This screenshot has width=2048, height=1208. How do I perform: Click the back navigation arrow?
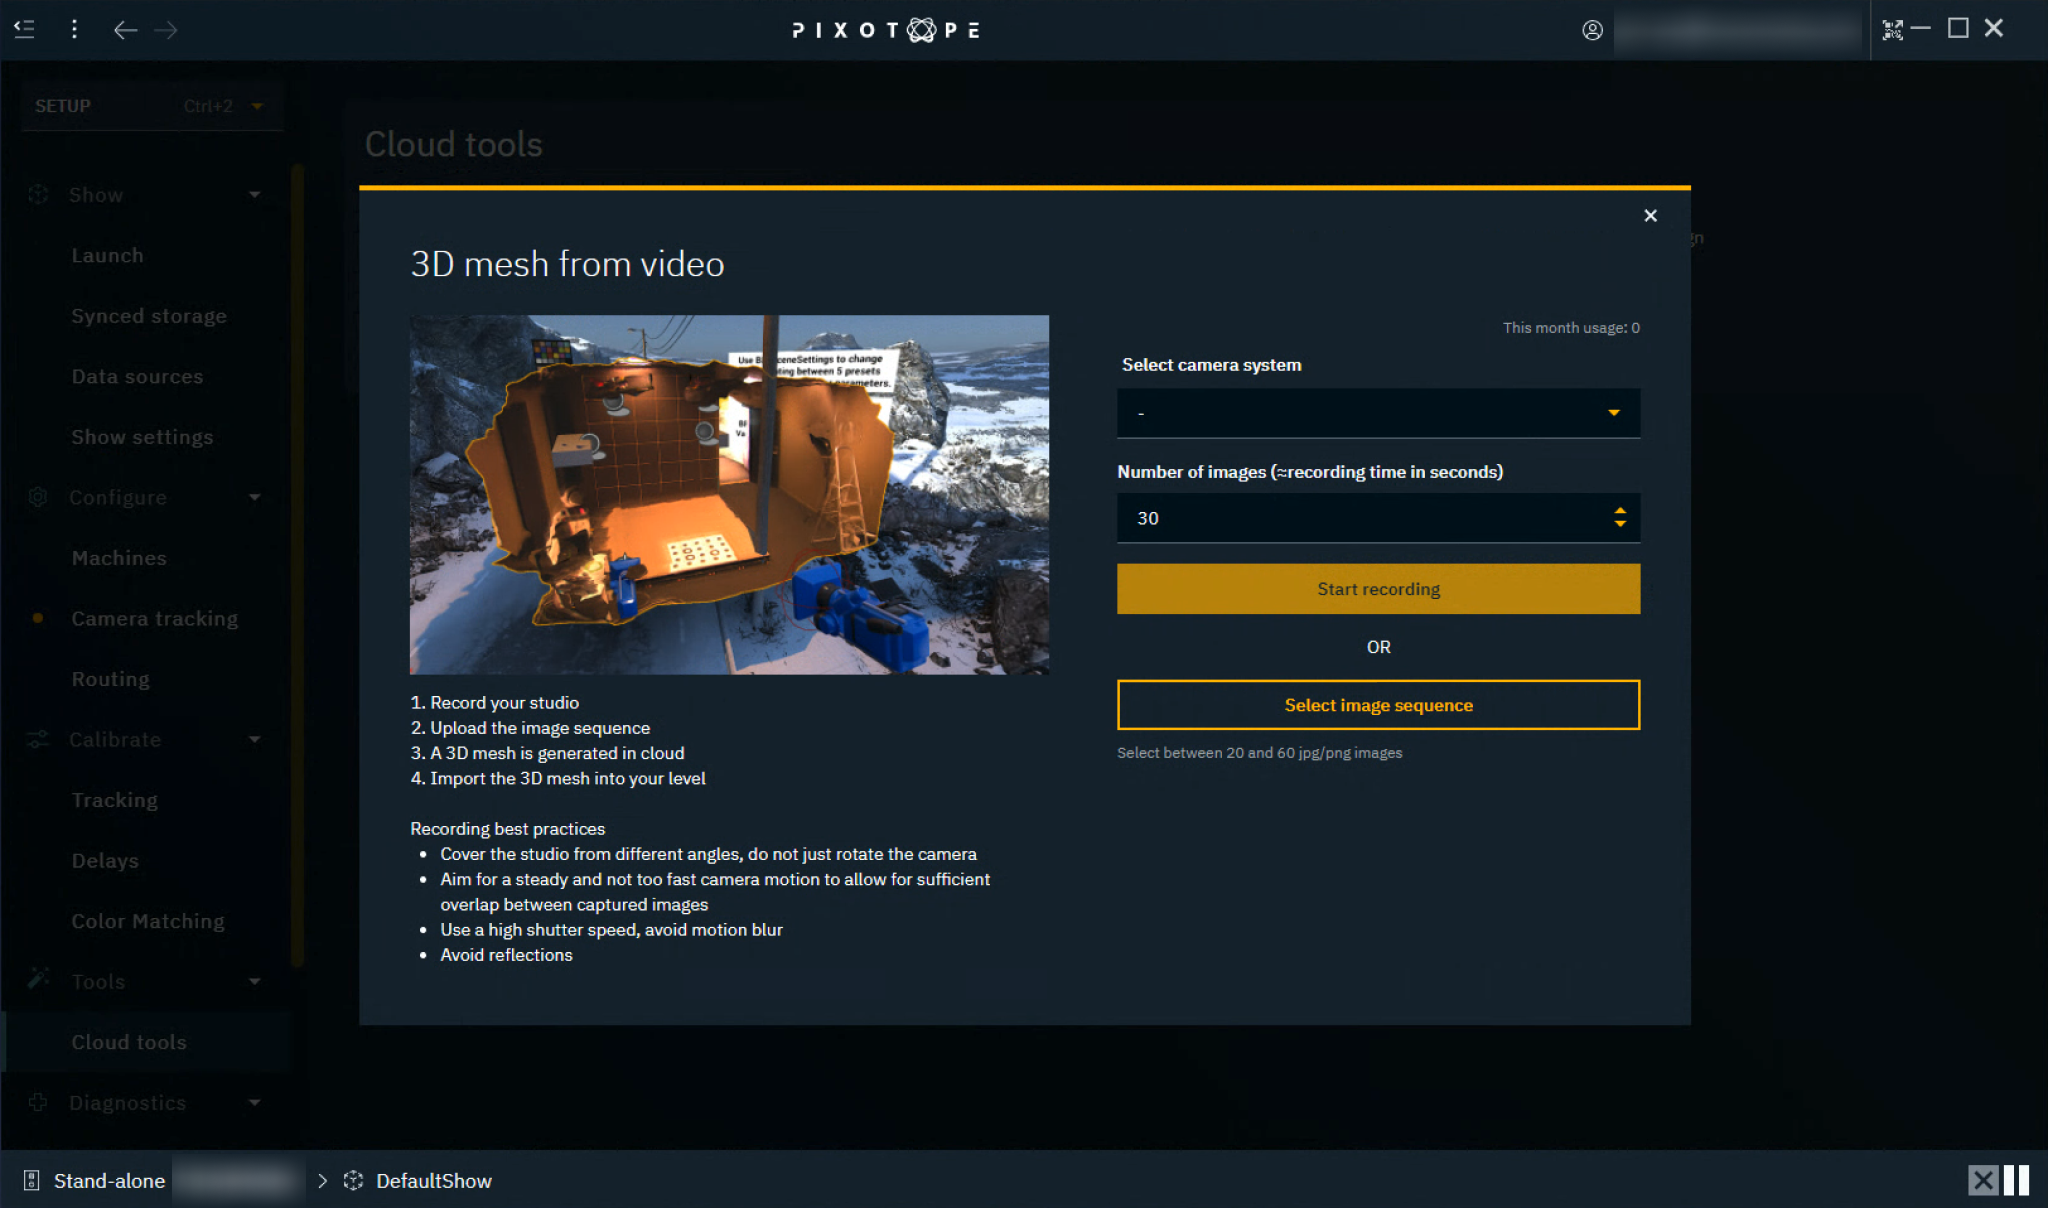point(125,30)
